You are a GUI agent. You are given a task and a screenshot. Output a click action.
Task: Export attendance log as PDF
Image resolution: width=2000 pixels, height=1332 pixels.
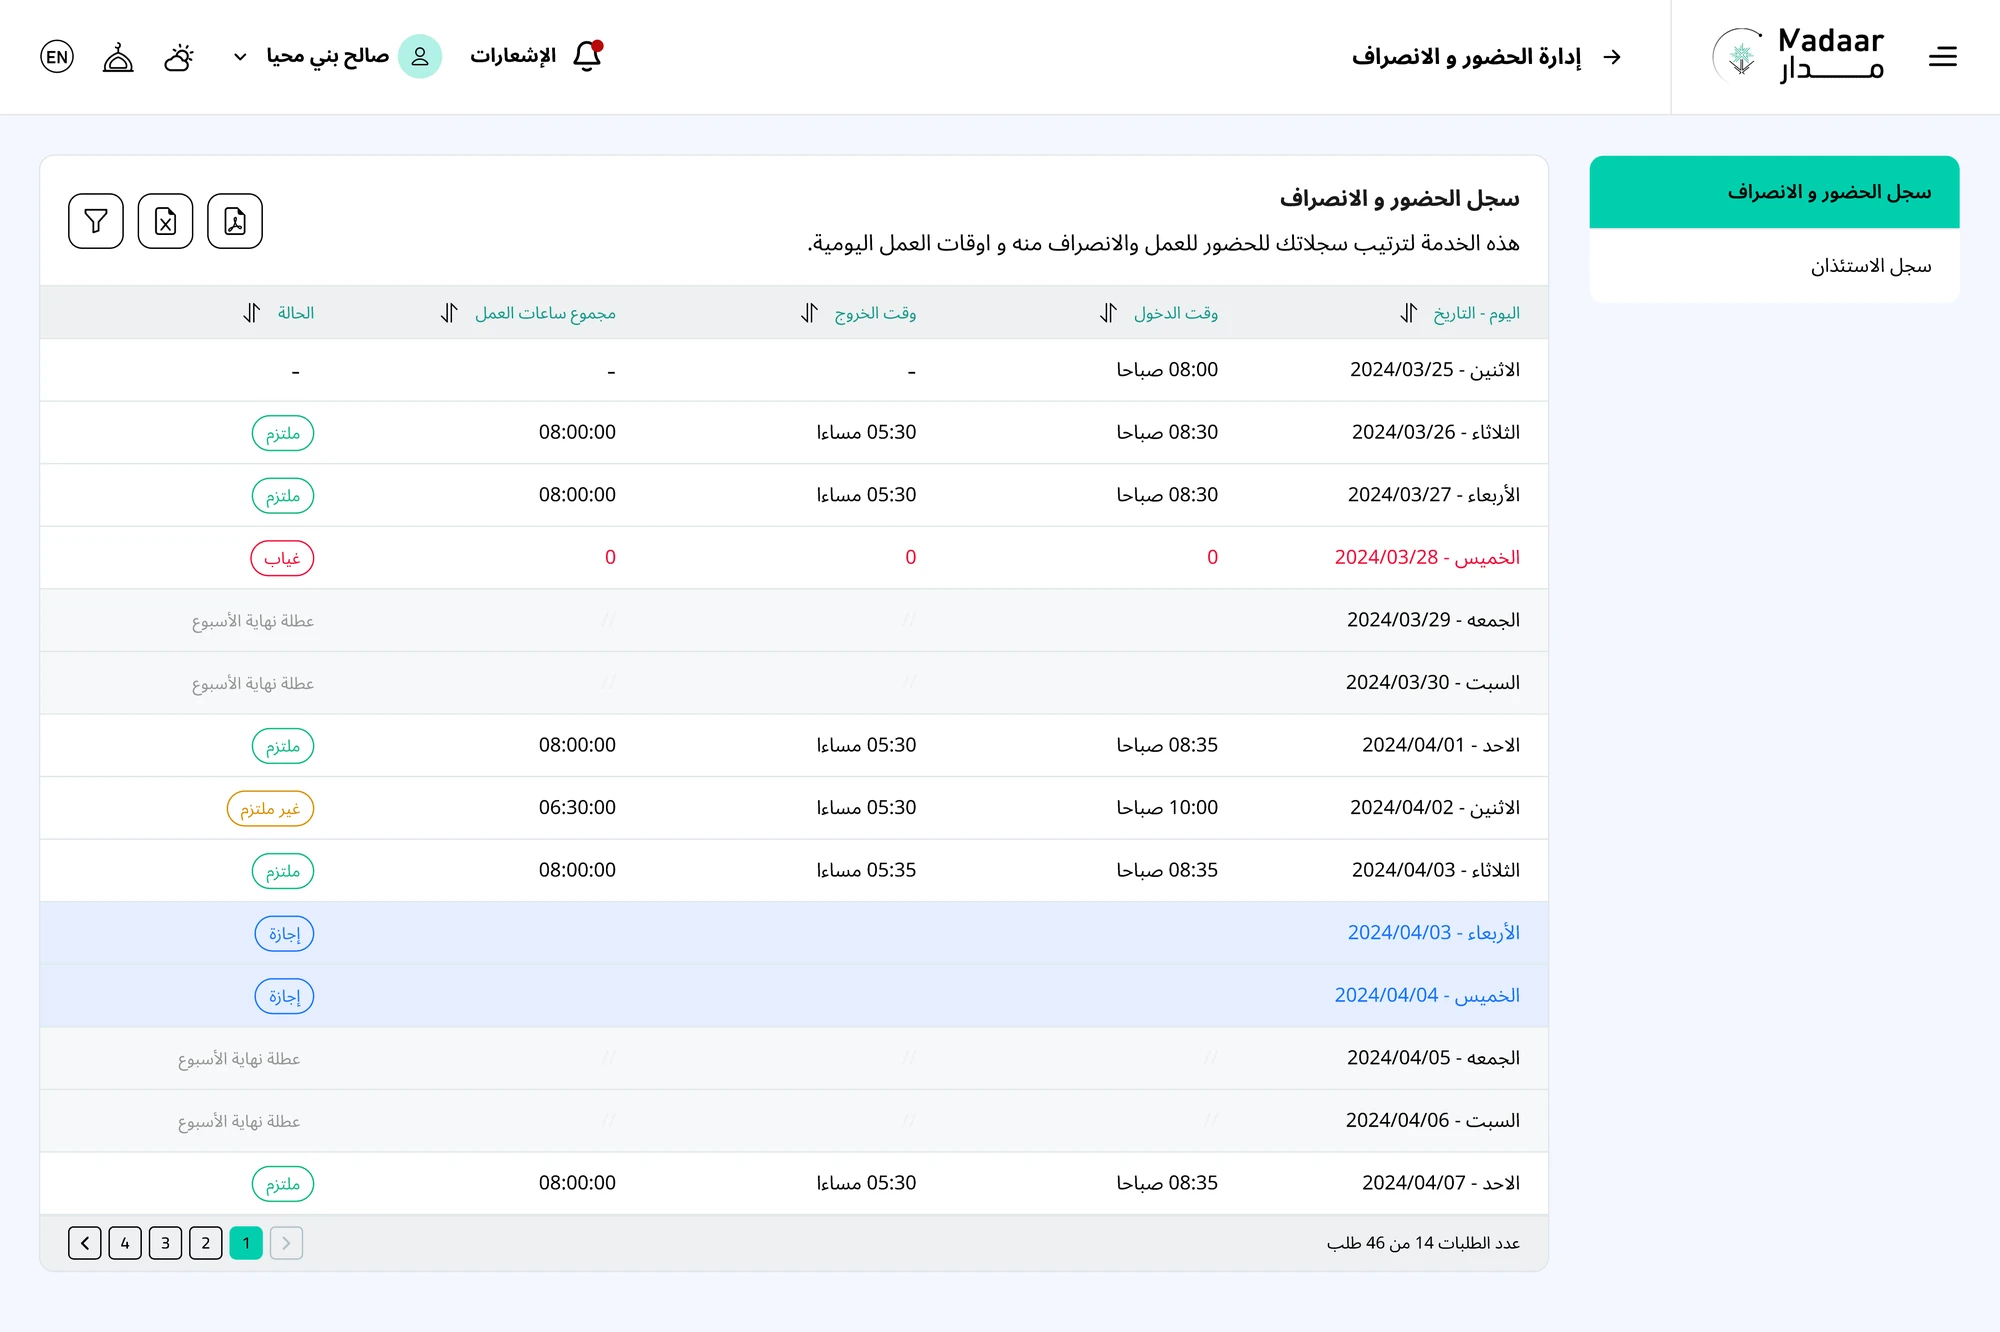(235, 221)
